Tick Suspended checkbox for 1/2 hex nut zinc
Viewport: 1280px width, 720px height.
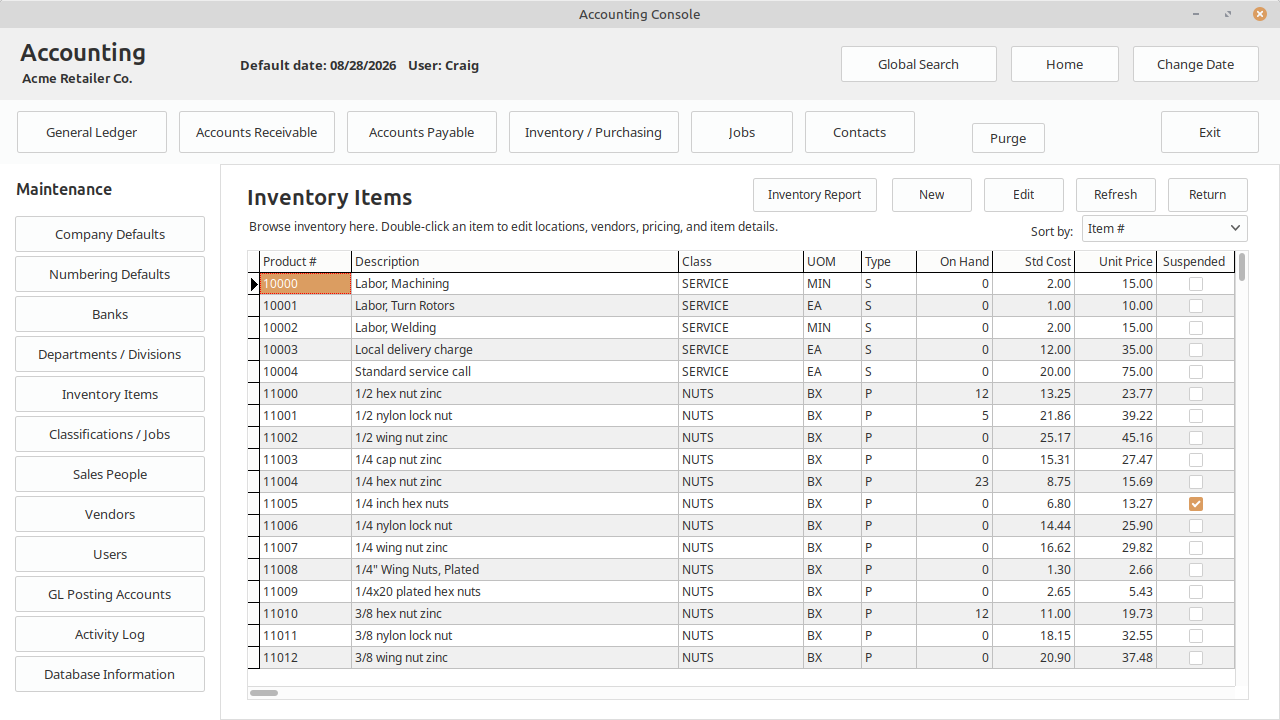(1195, 394)
